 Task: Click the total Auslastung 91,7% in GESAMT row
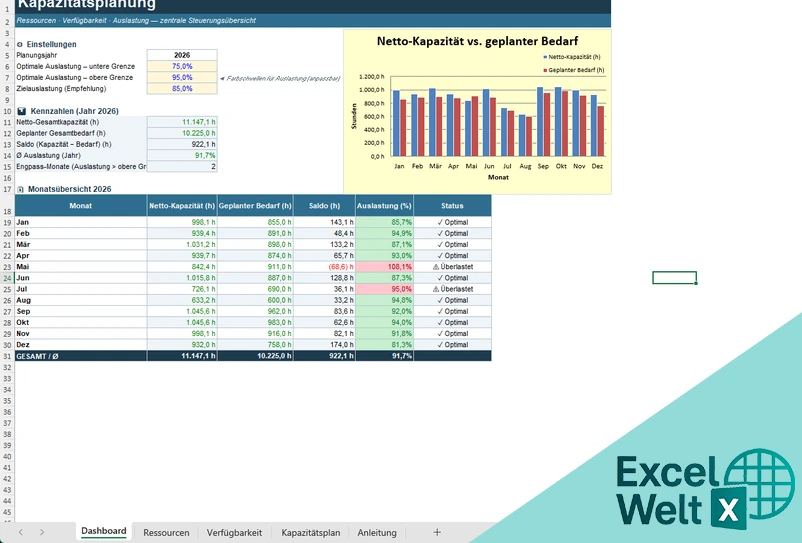click(384, 356)
